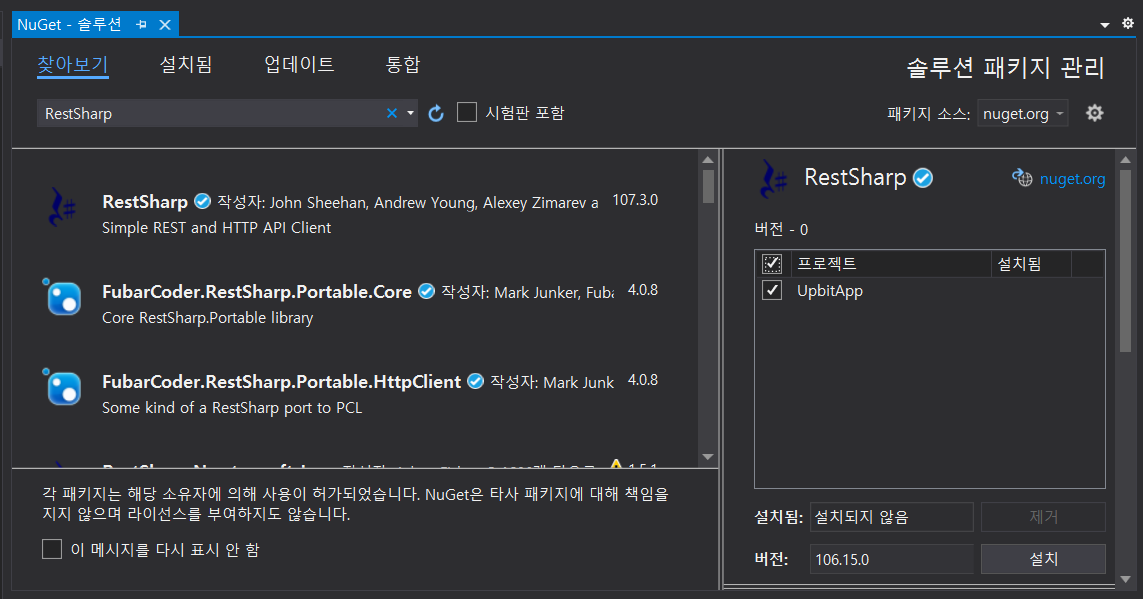
Task: Open the nuget.org link
Action: coord(1072,179)
